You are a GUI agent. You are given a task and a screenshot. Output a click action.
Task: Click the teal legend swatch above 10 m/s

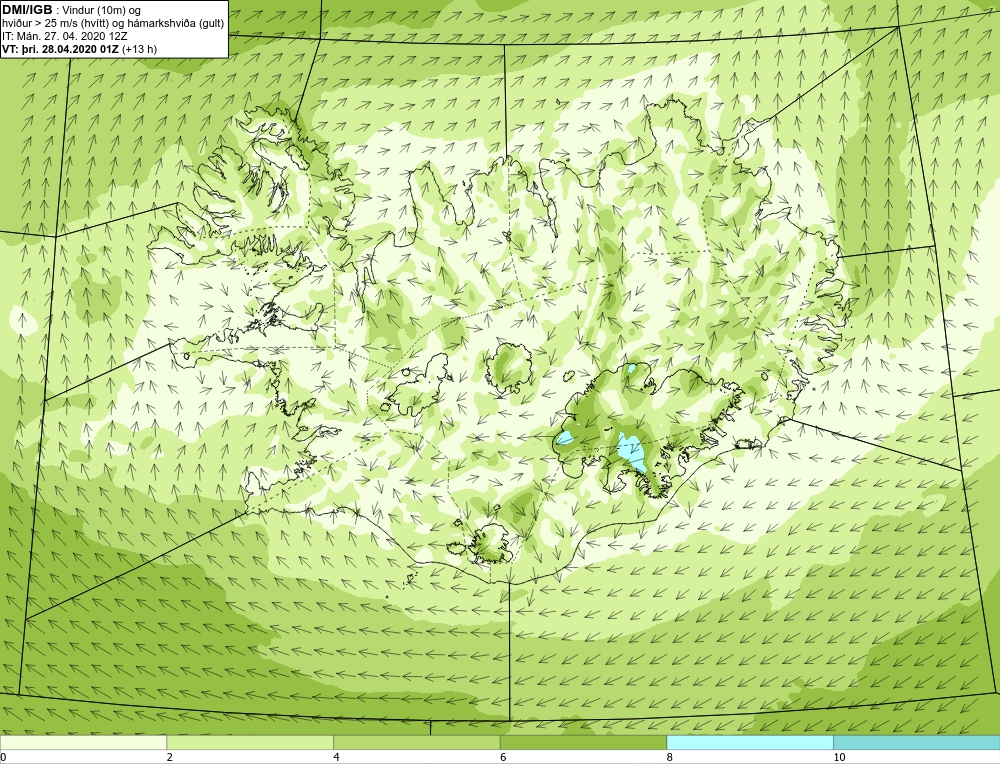[x=916, y=742]
